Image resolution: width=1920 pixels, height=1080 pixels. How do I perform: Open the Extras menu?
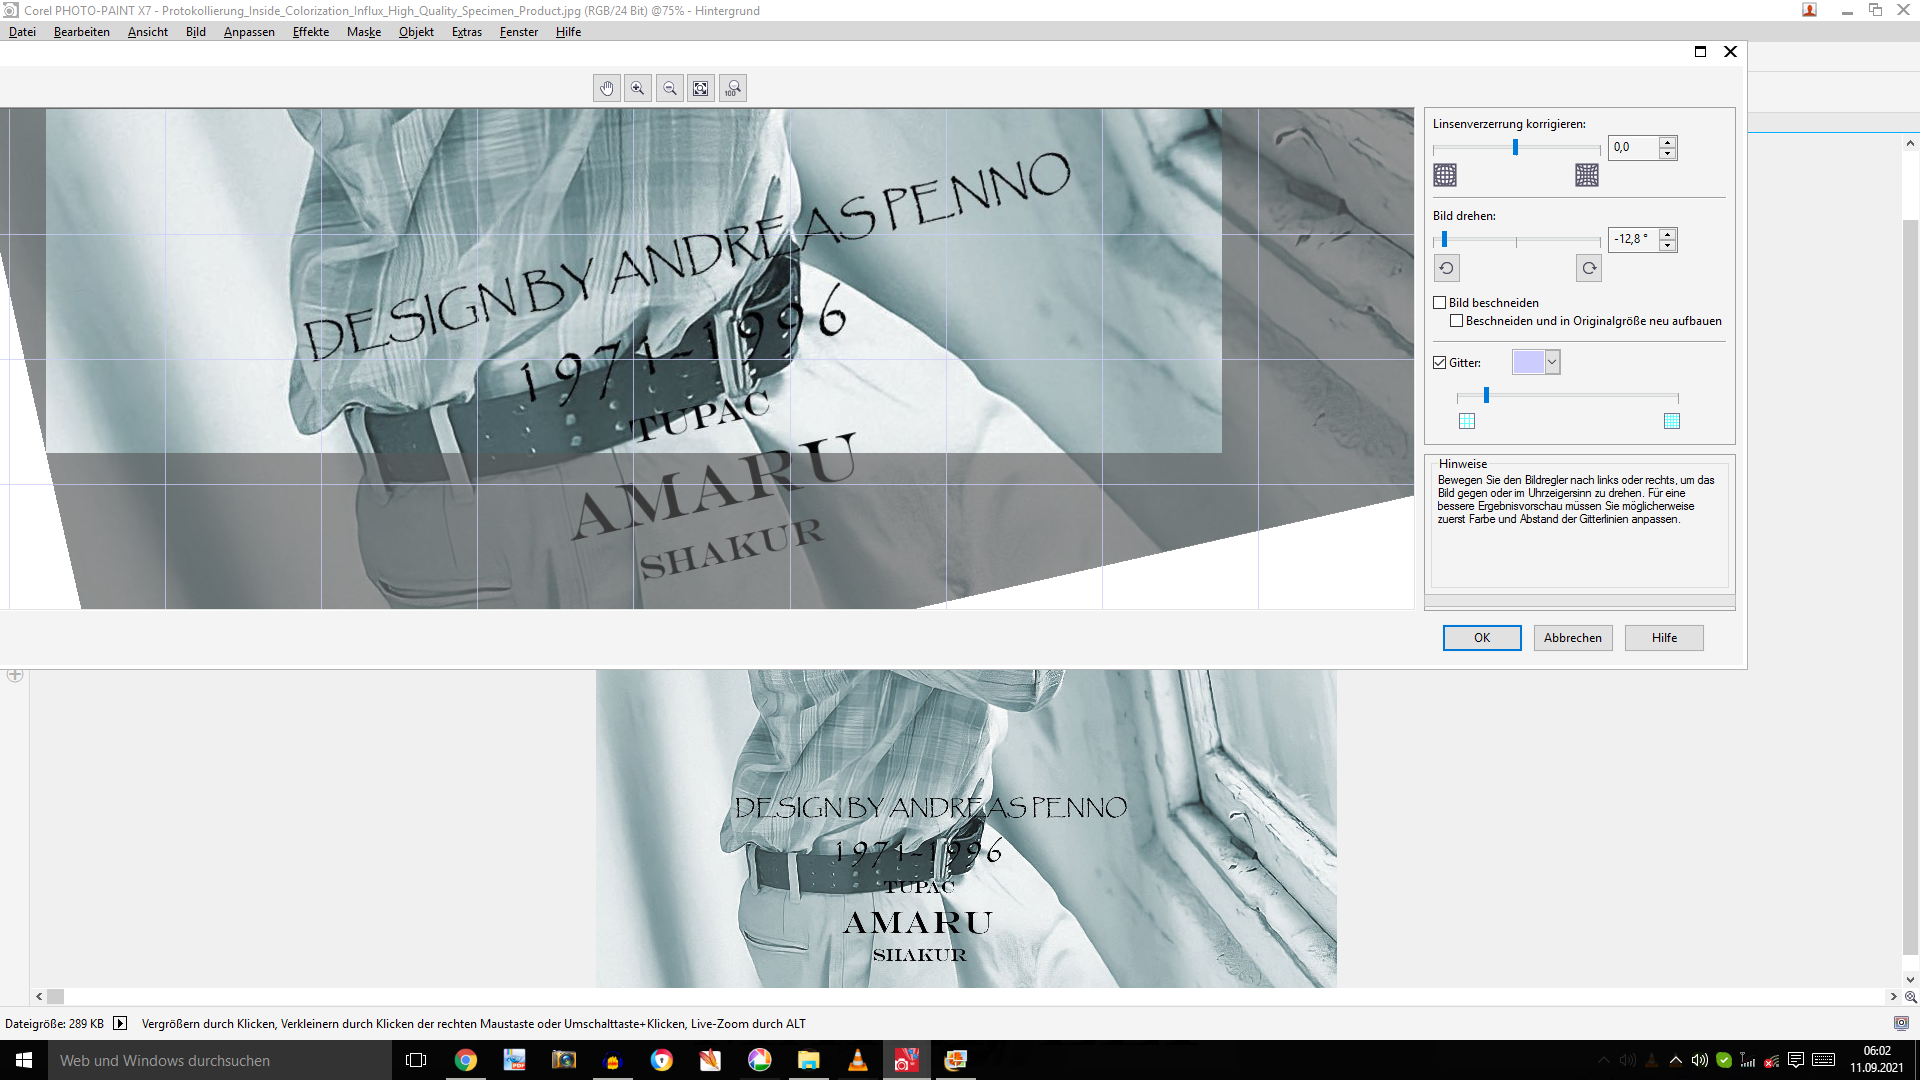[467, 32]
